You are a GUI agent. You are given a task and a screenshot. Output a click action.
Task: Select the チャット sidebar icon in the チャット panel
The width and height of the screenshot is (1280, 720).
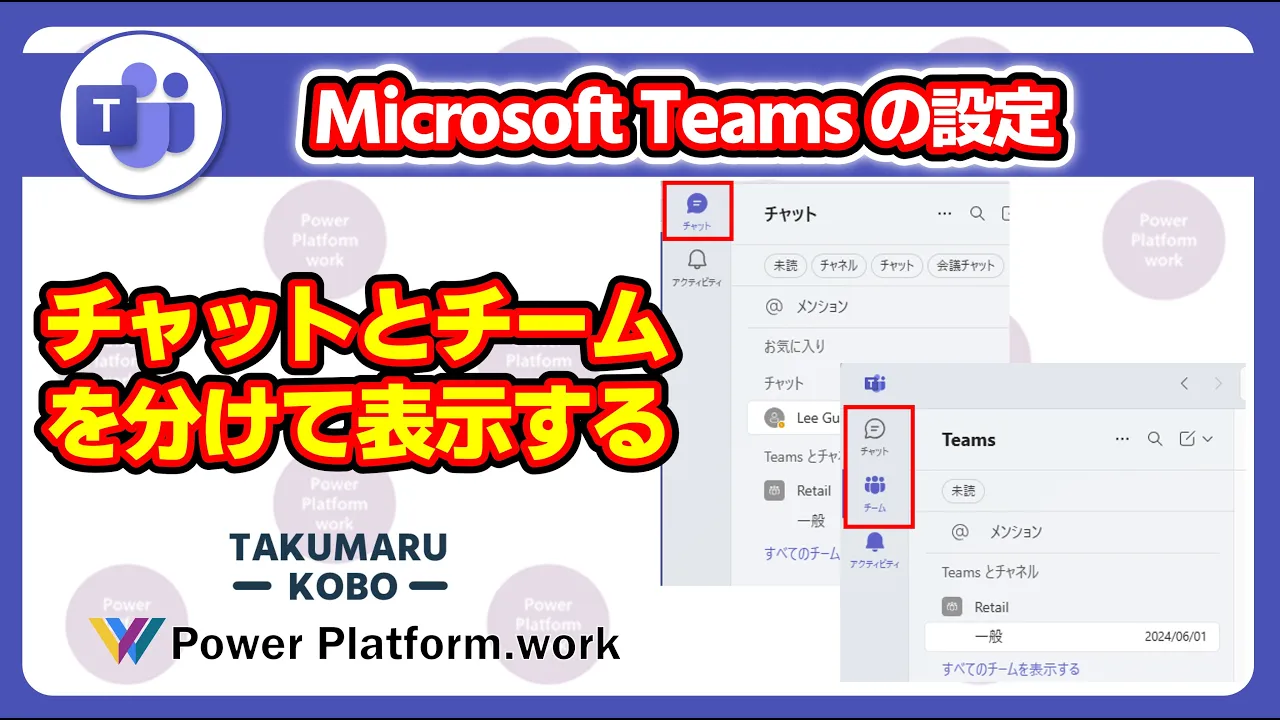(x=697, y=211)
